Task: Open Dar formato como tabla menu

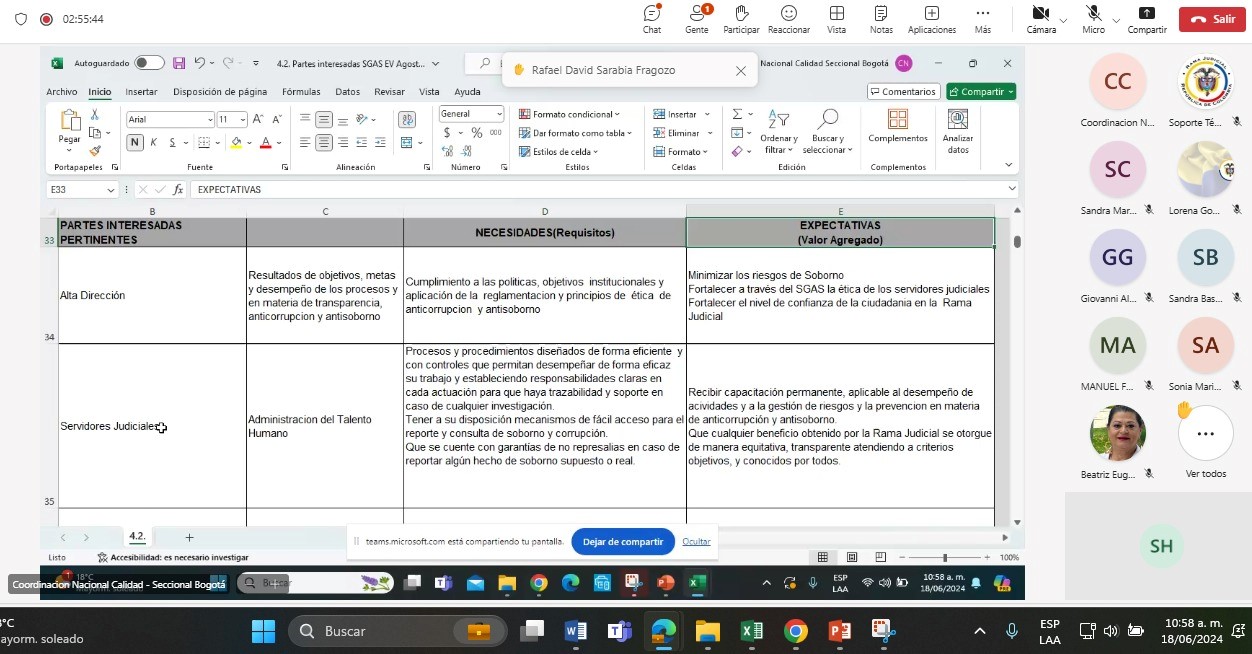Action: [x=575, y=133]
